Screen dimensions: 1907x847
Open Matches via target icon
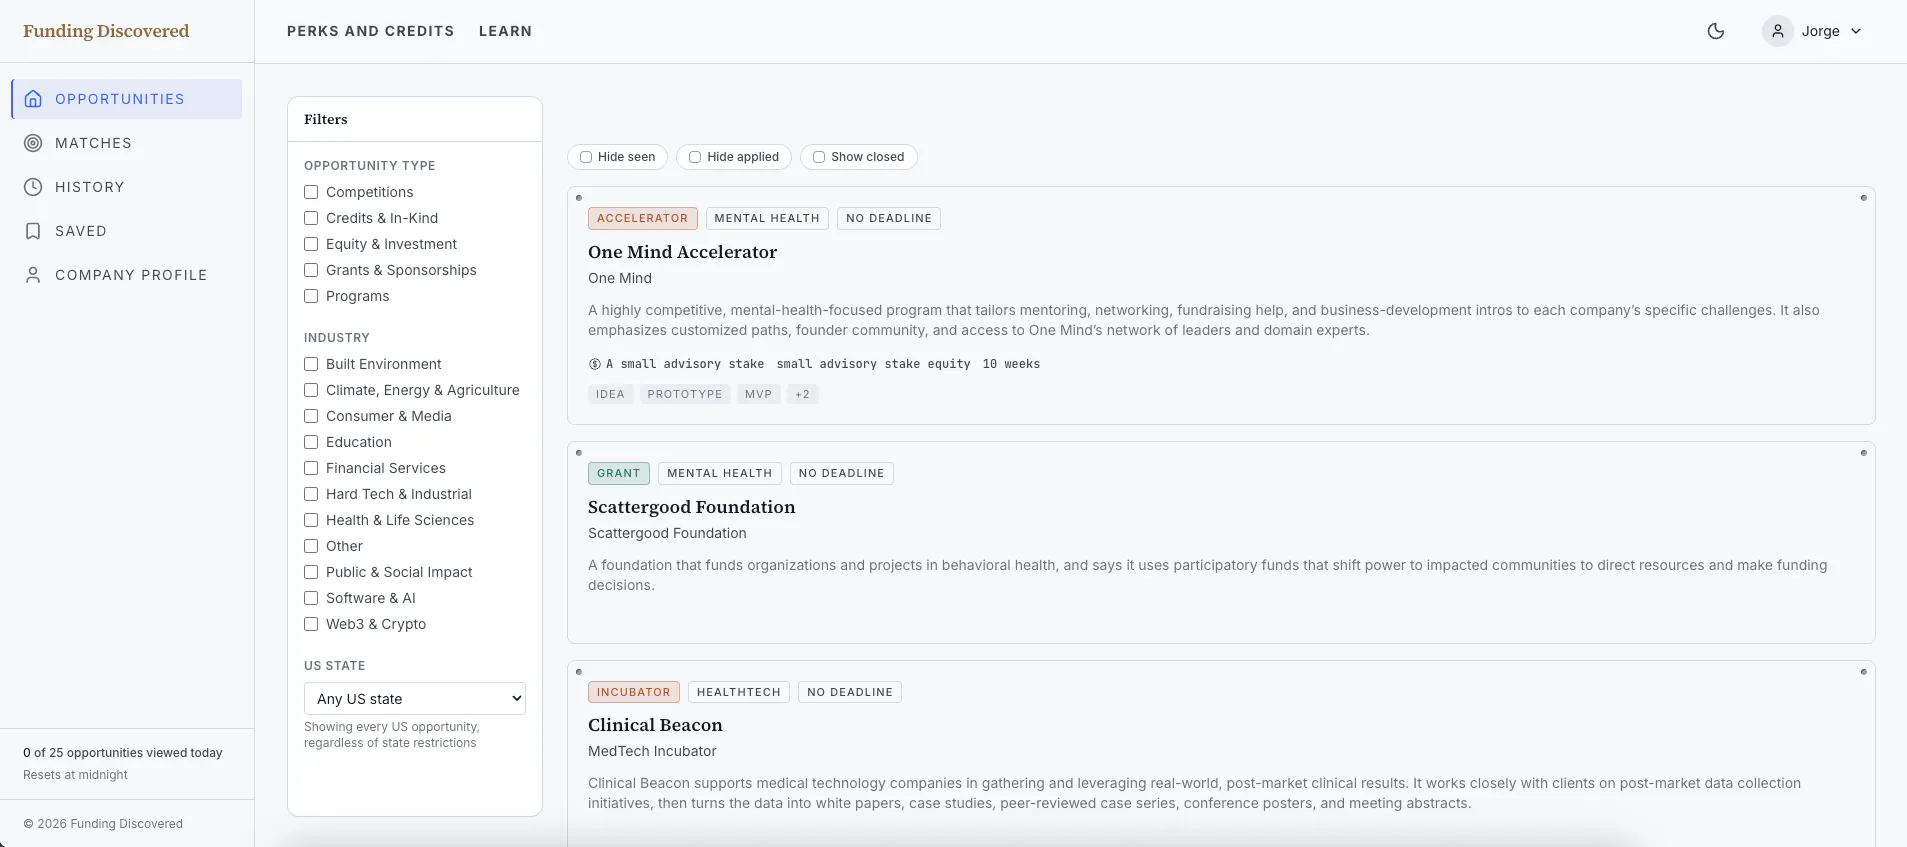point(33,143)
